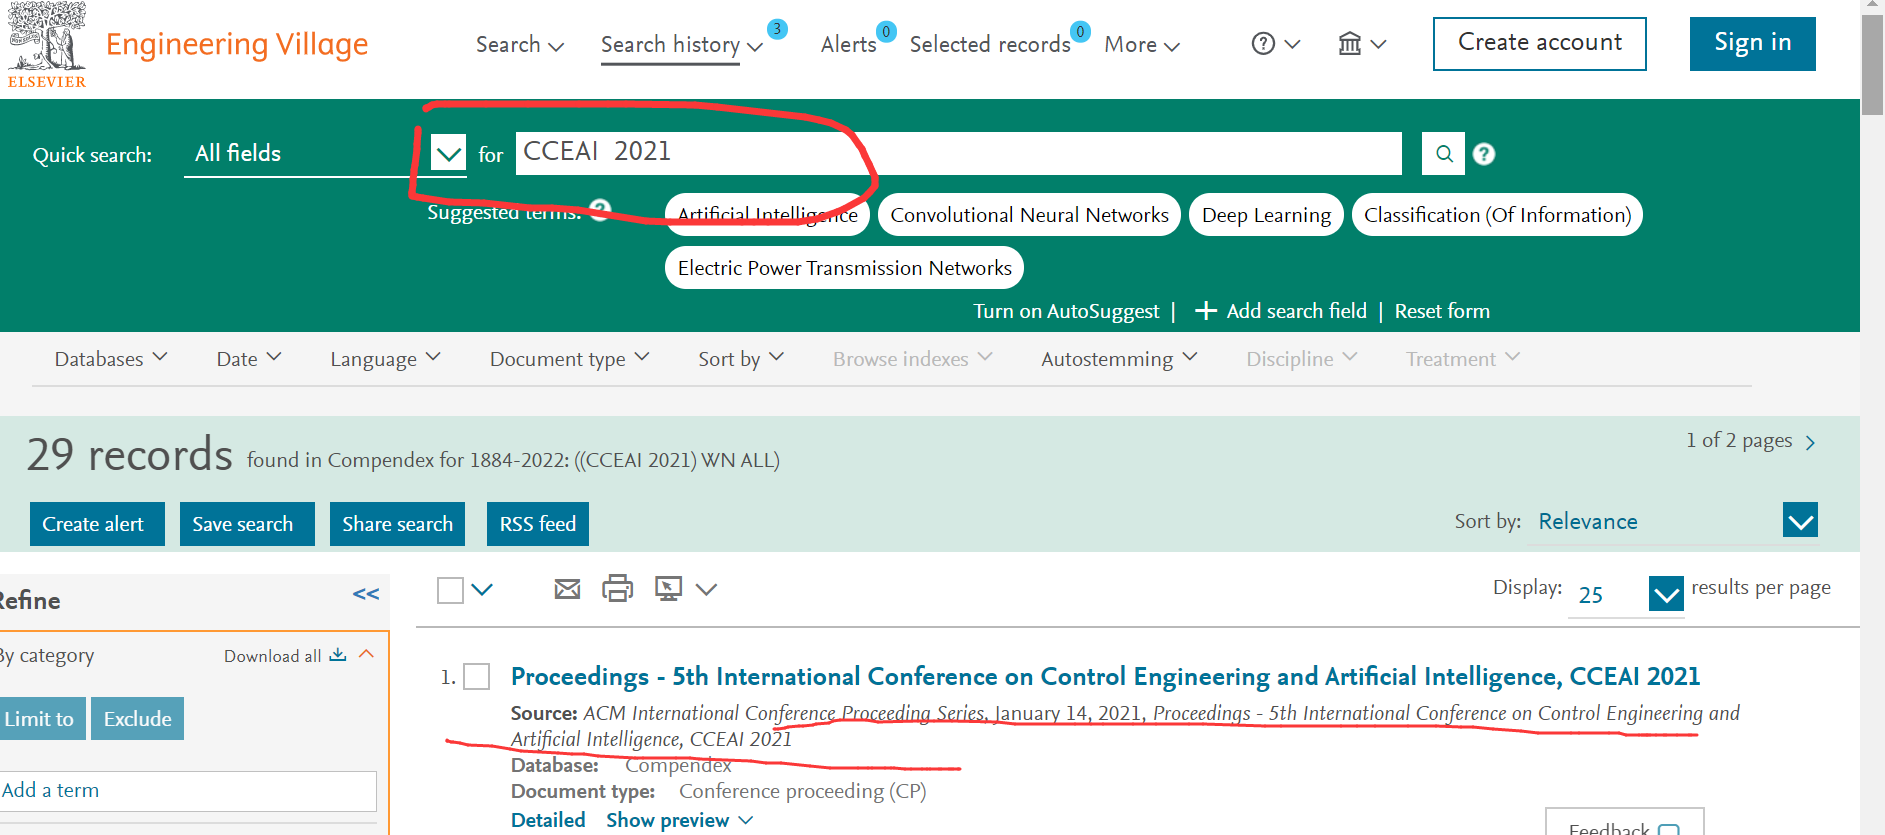Click Download all arrow icon in Refine

click(338, 655)
